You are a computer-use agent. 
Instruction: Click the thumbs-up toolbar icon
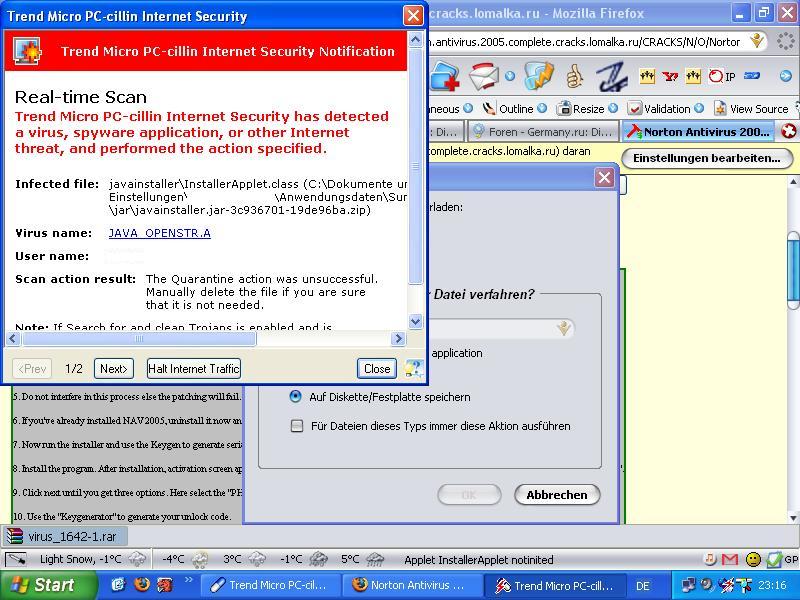tap(574, 77)
